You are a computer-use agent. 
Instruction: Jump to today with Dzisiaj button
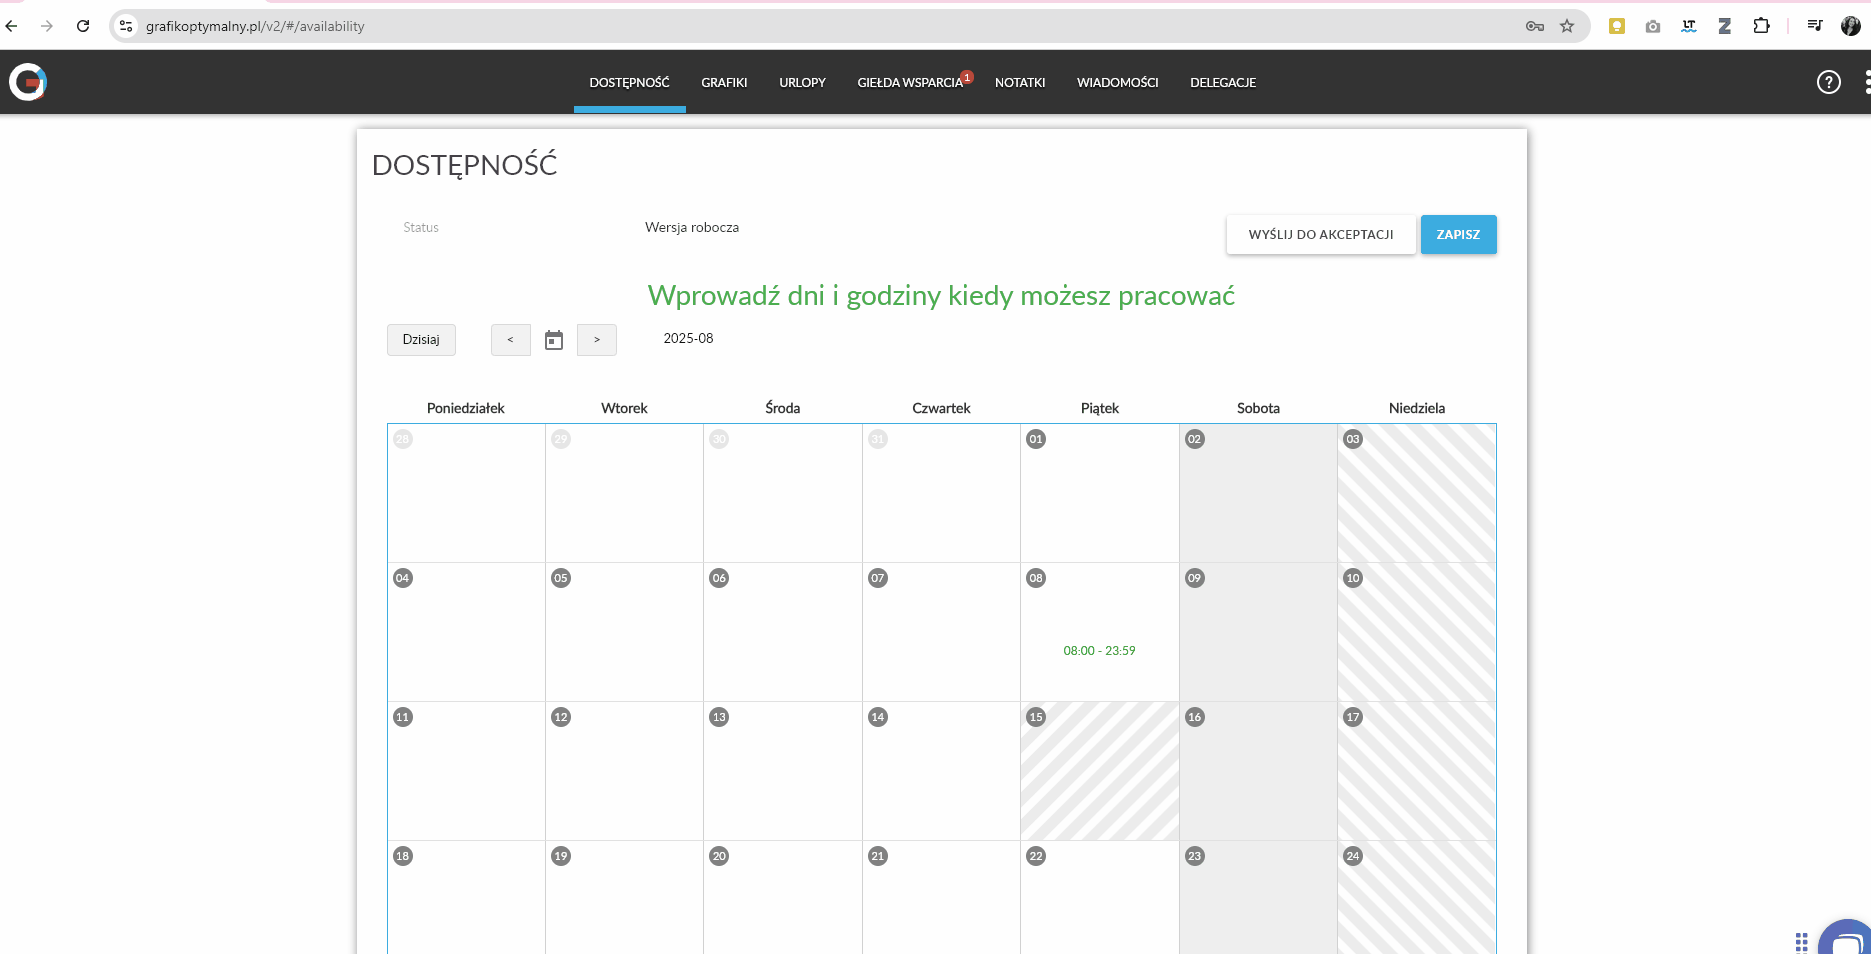(421, 340)
